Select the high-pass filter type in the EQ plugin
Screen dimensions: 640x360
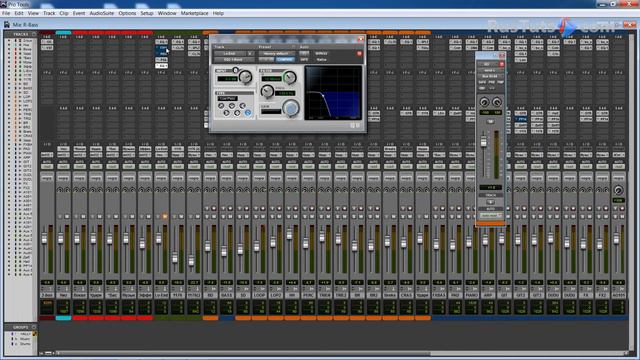(221, 106)
